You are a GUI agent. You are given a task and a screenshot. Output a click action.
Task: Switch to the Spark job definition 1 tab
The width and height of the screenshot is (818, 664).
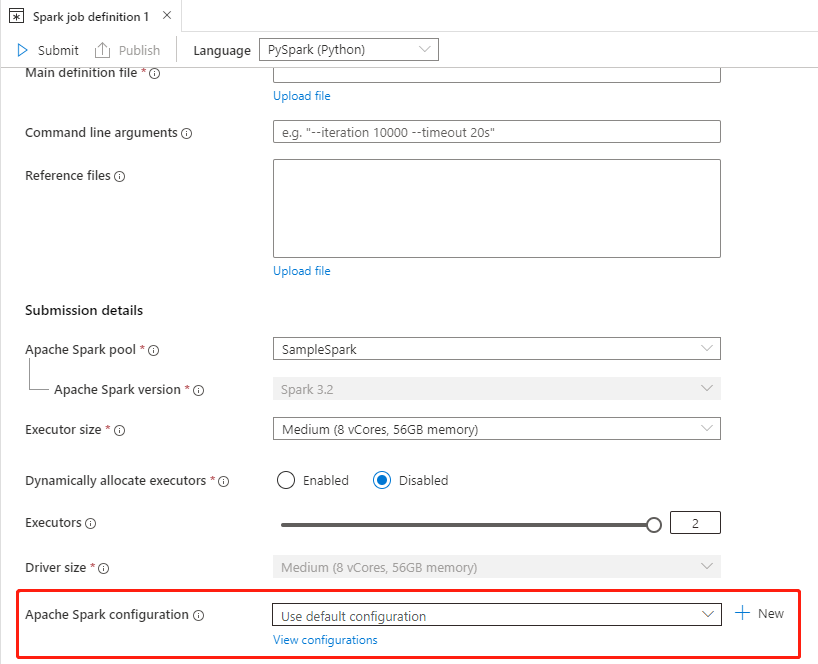[x=88, y=16]
